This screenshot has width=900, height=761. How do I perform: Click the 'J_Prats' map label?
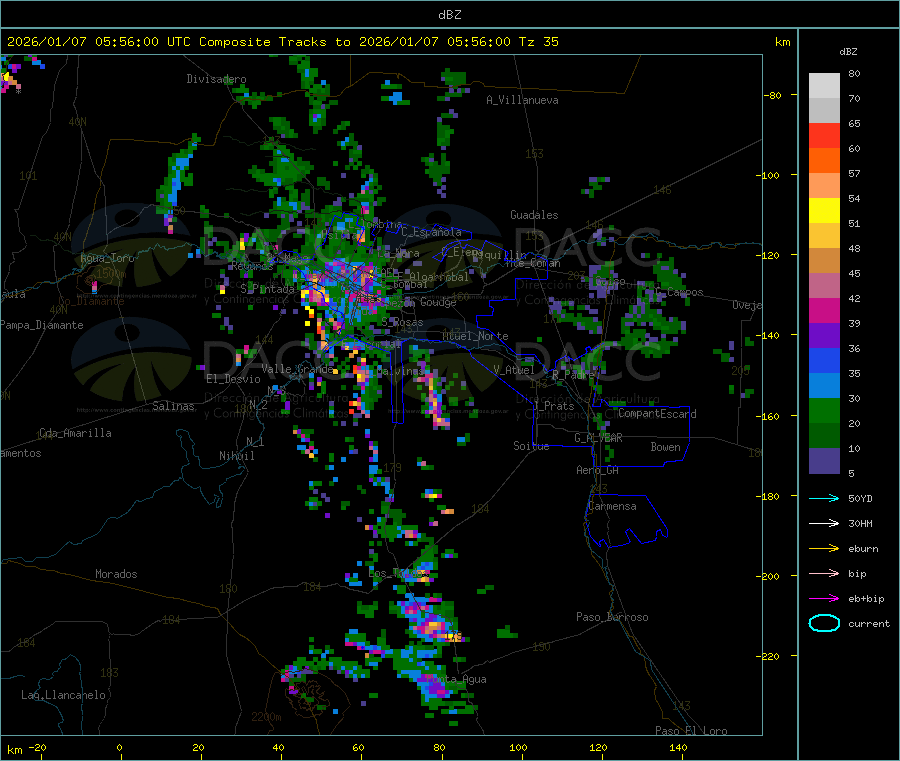[x=553, y=406]
